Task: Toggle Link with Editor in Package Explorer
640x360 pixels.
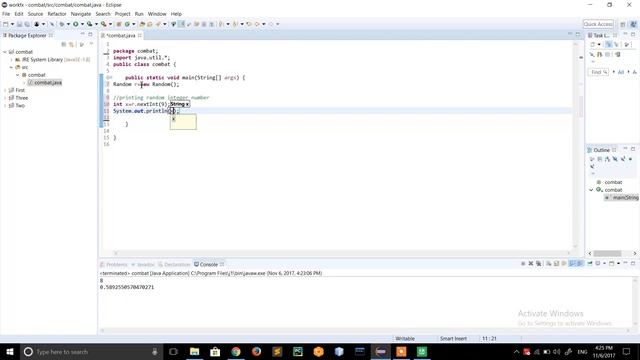Action: click(x=71, y=44)
